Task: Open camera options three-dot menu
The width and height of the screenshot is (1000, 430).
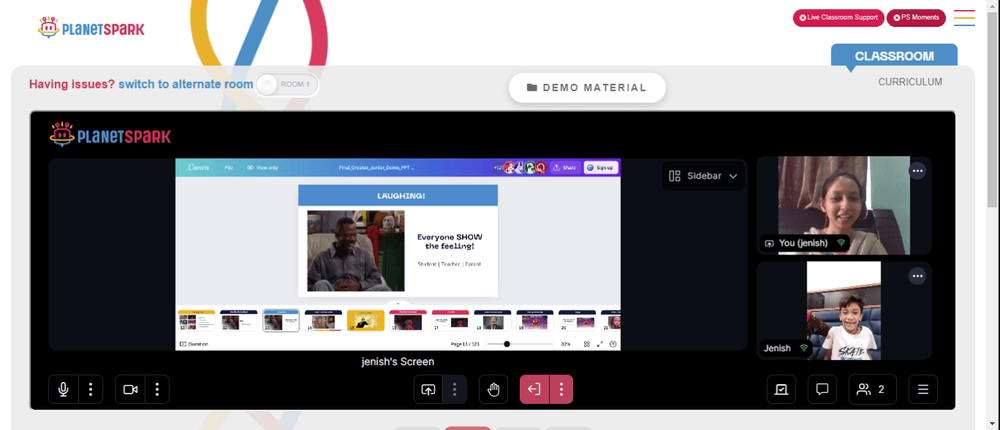Action: (x=158, y=389)
